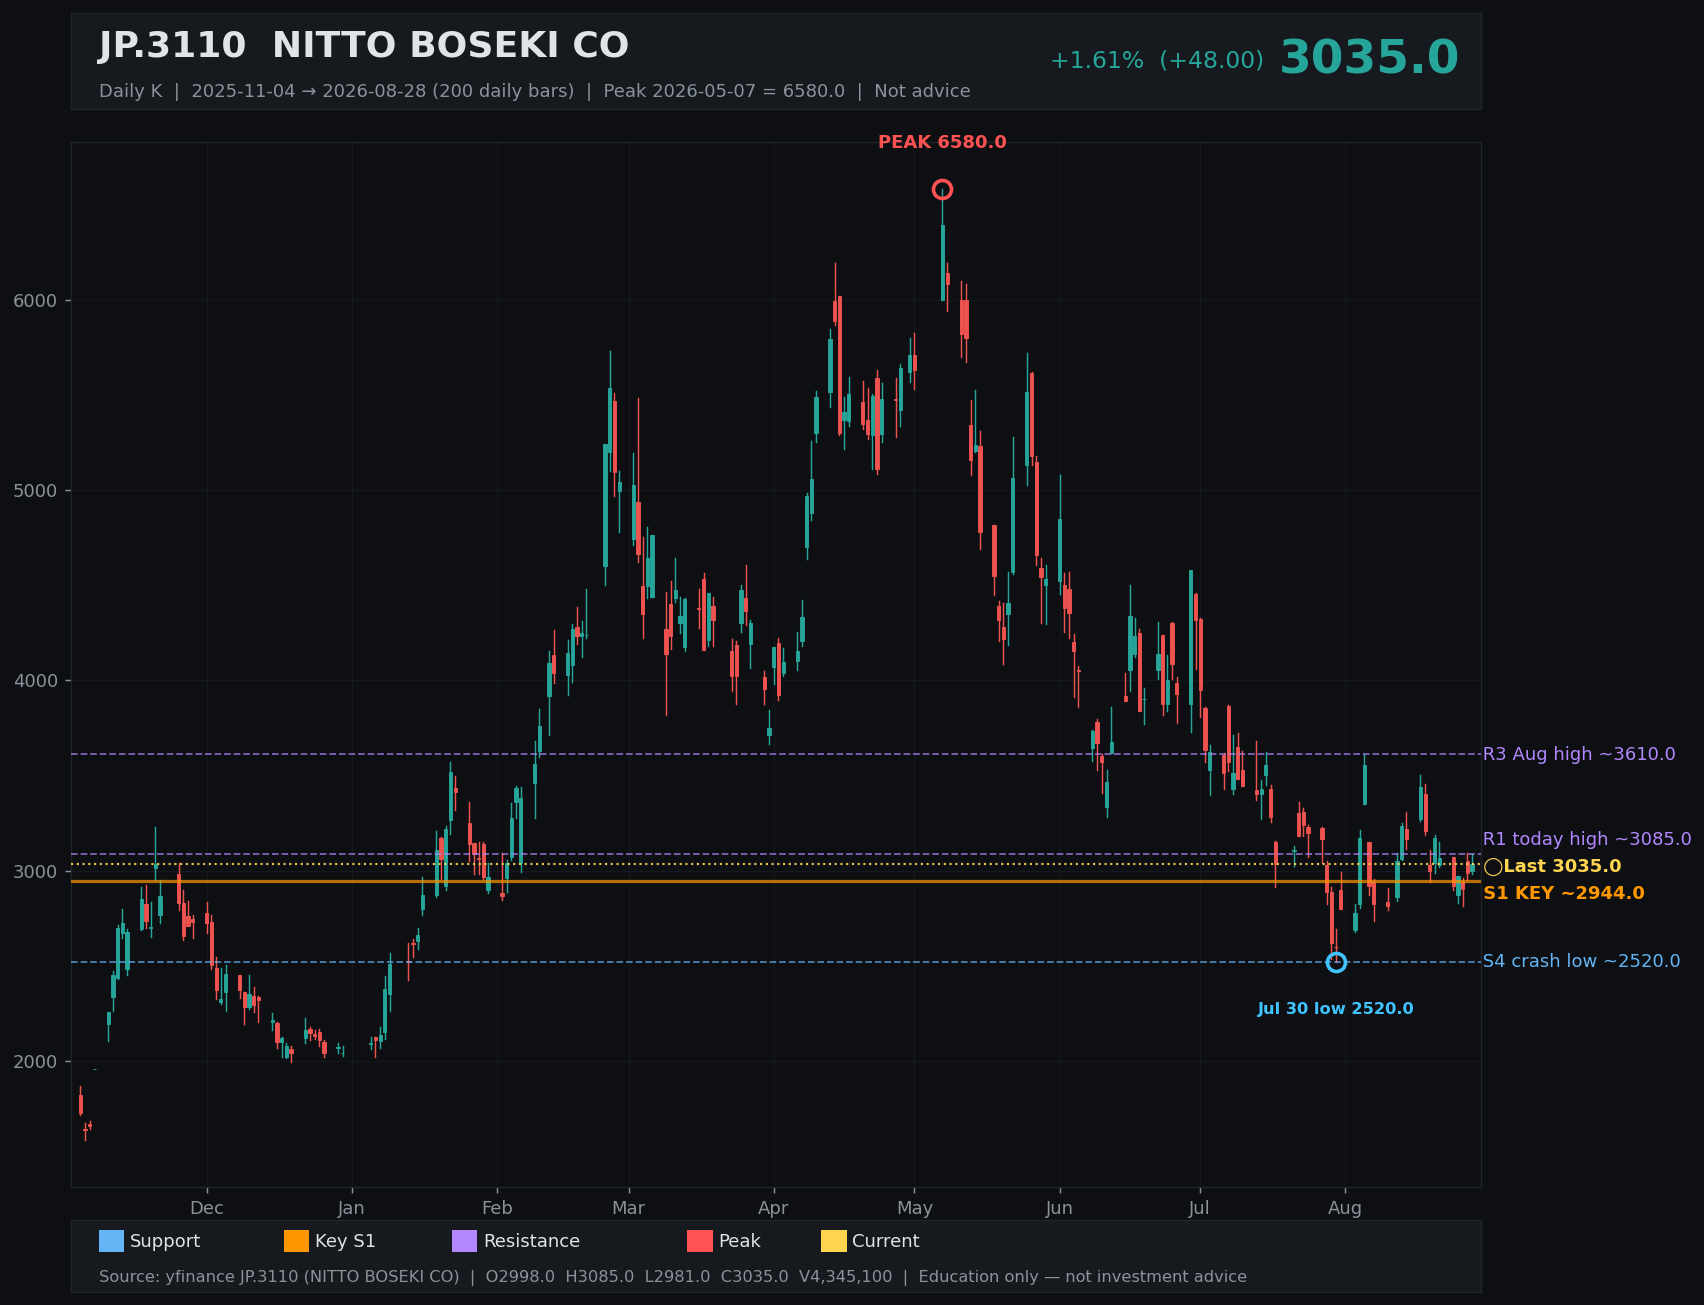
Task: Click the '+1.61%' change percentage
Action: tap(1096, 61)
